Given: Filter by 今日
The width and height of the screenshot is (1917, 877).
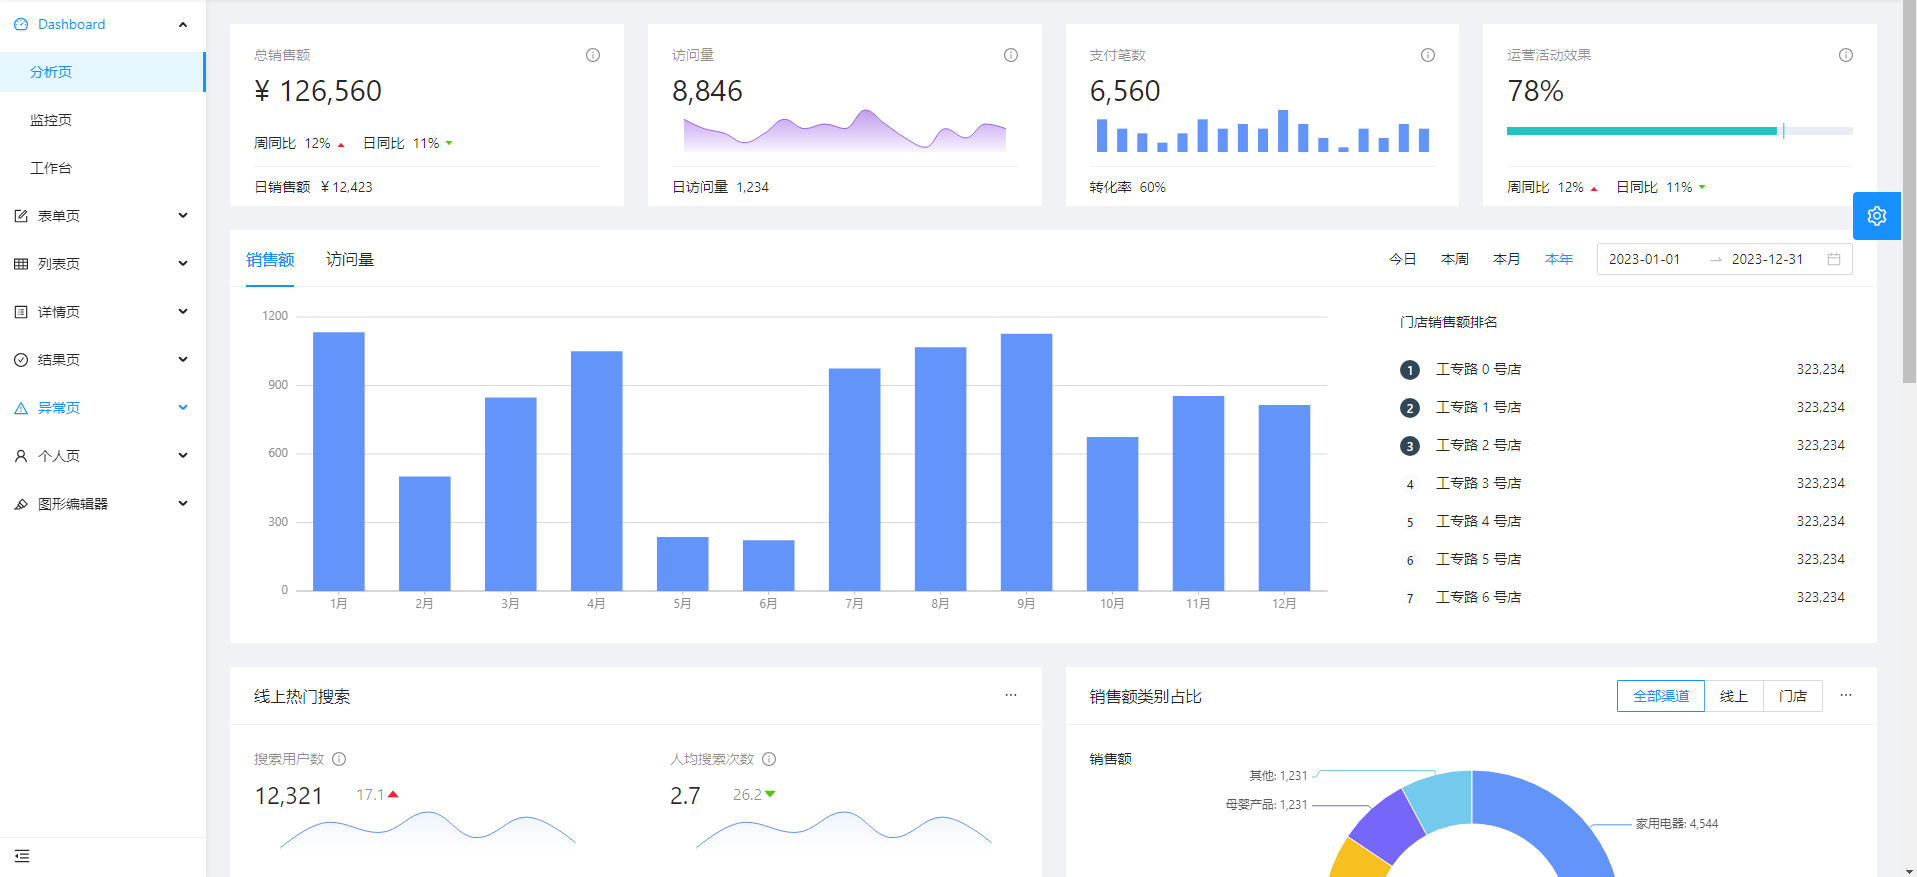Looking at the screenshot, I should pyautogui.click(x=1403, y=259).
